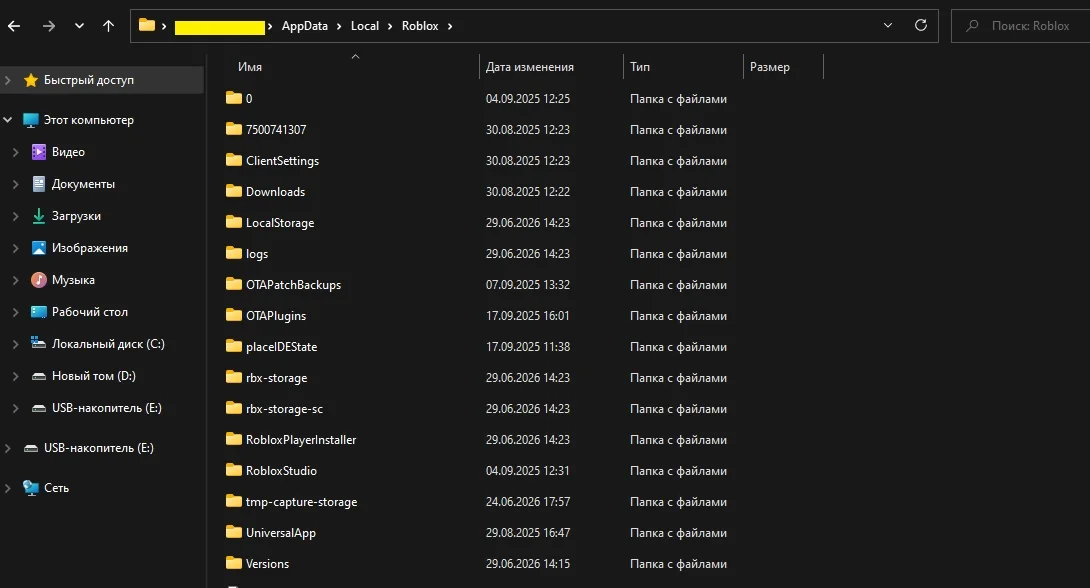Open address bar history dropdown
Screen dimensions: 1090x588
click(x=888, y=26)
